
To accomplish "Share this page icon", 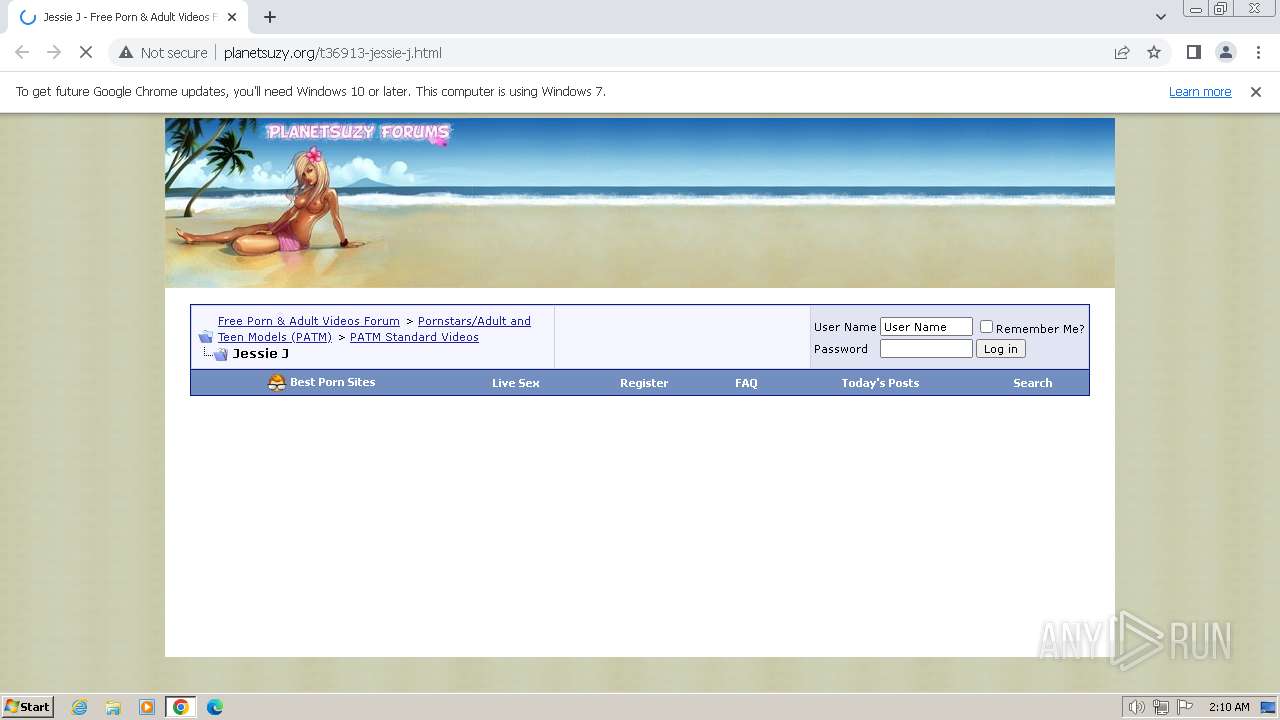I will tap(1122, 53).
